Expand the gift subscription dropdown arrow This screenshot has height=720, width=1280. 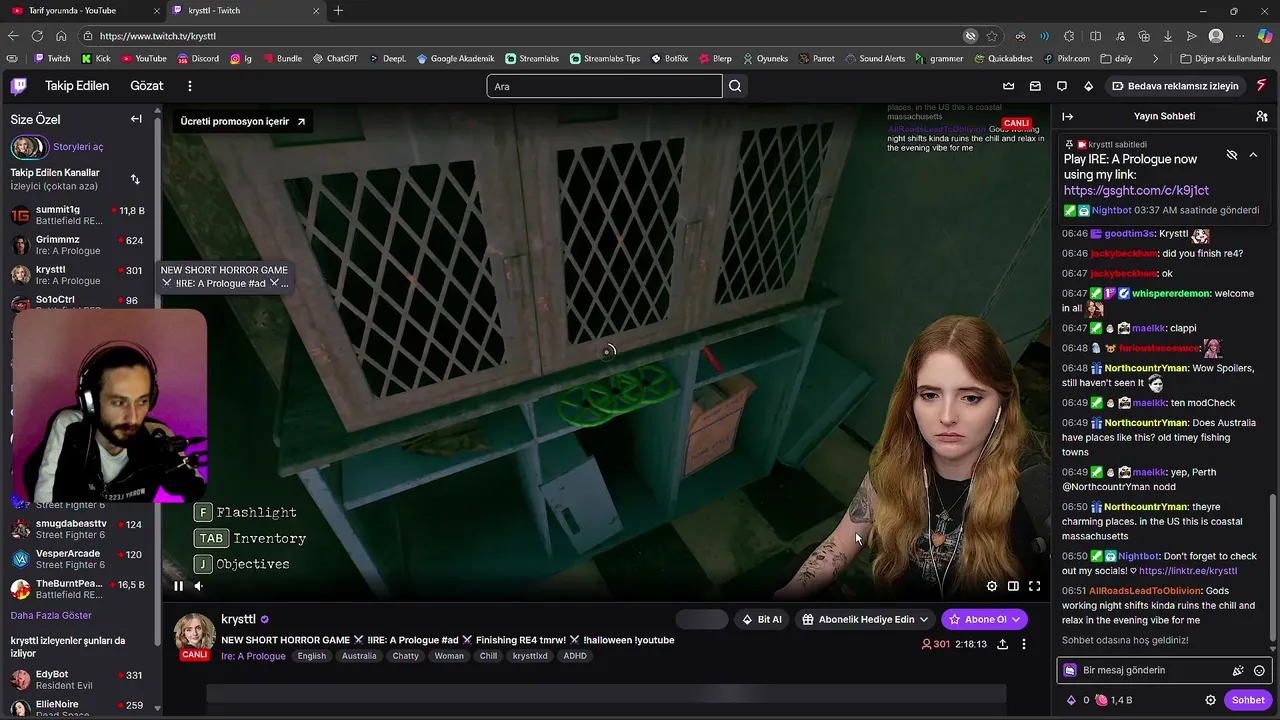point(924,619)
